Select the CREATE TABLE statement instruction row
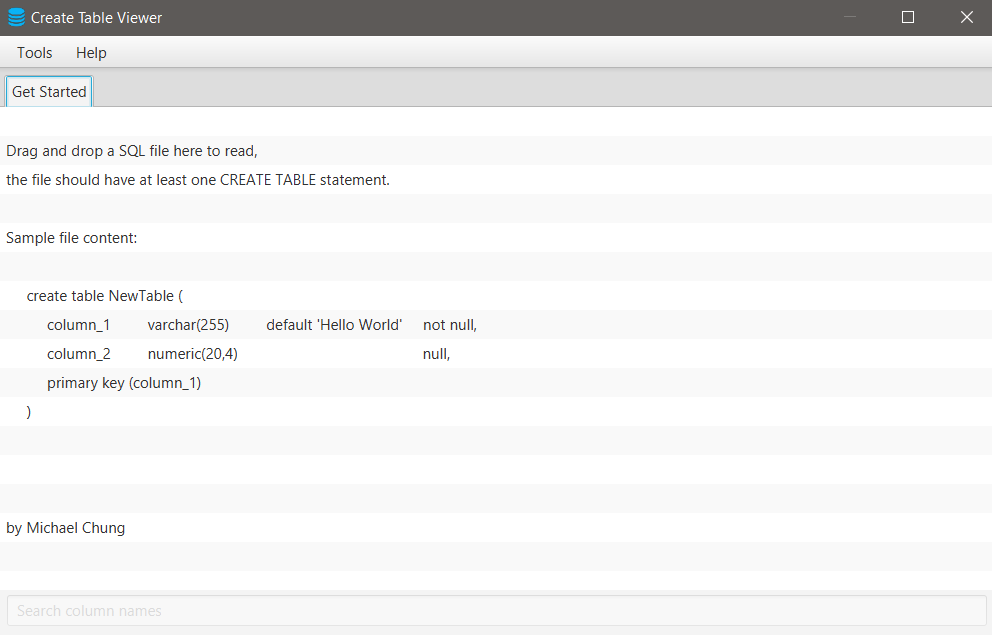The height and width of the screenshot is (635, 992). [496, 180]
